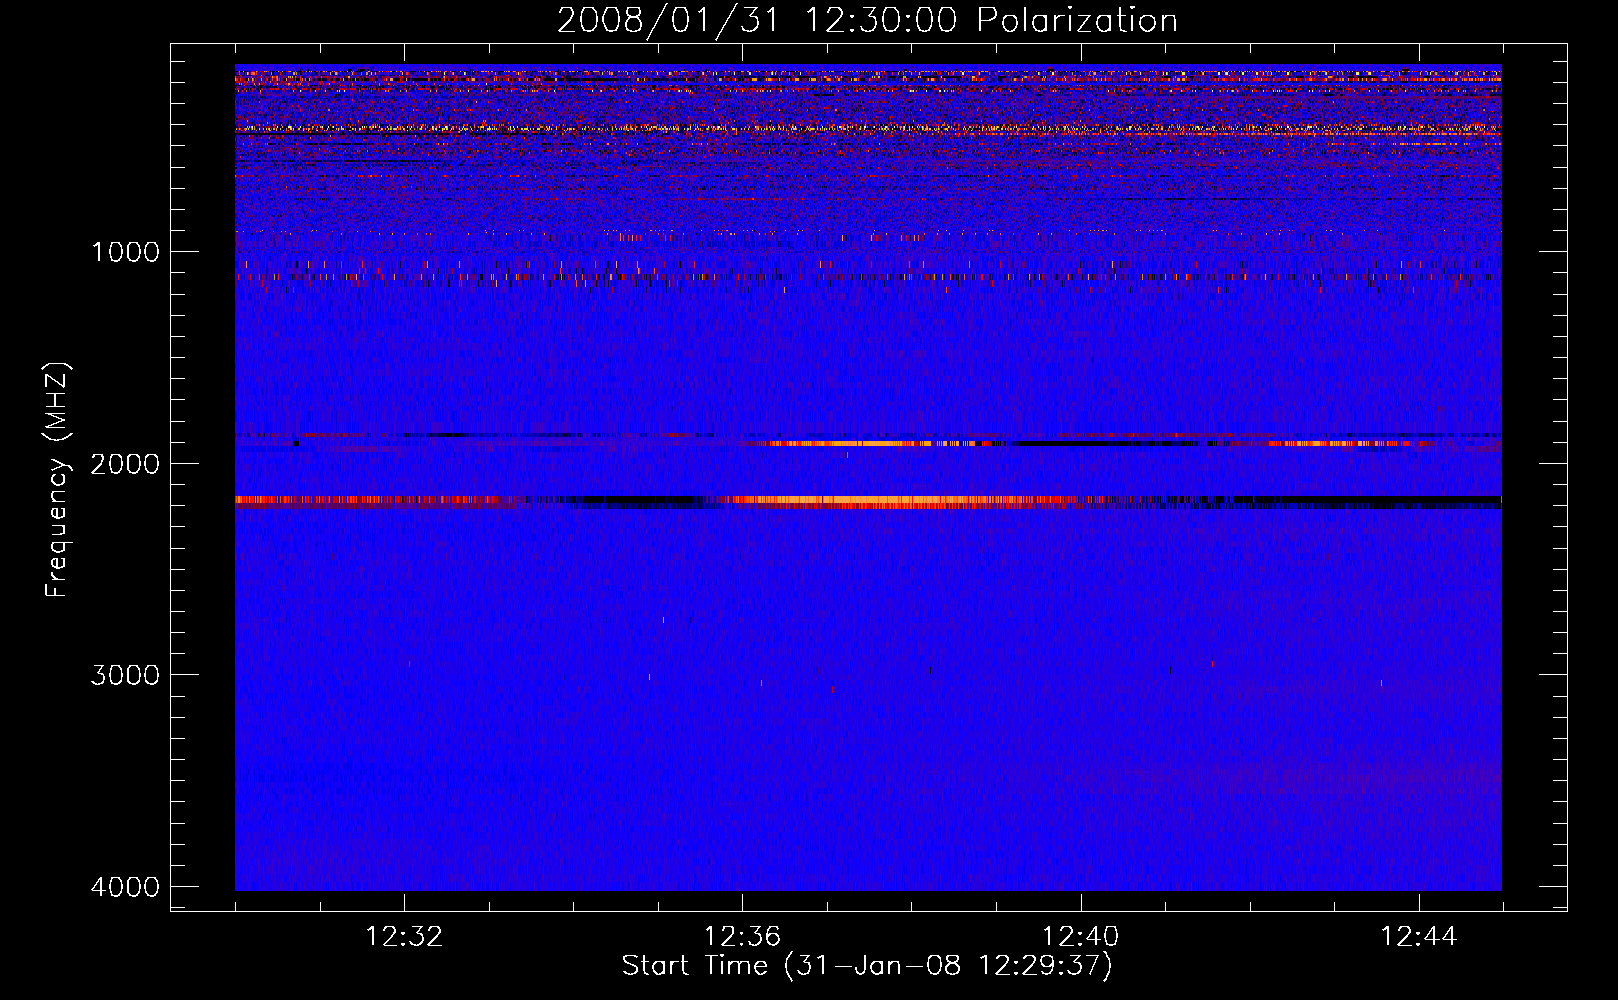
Task: Click the 12:40 time tick label
Action: coord(1080,937)
